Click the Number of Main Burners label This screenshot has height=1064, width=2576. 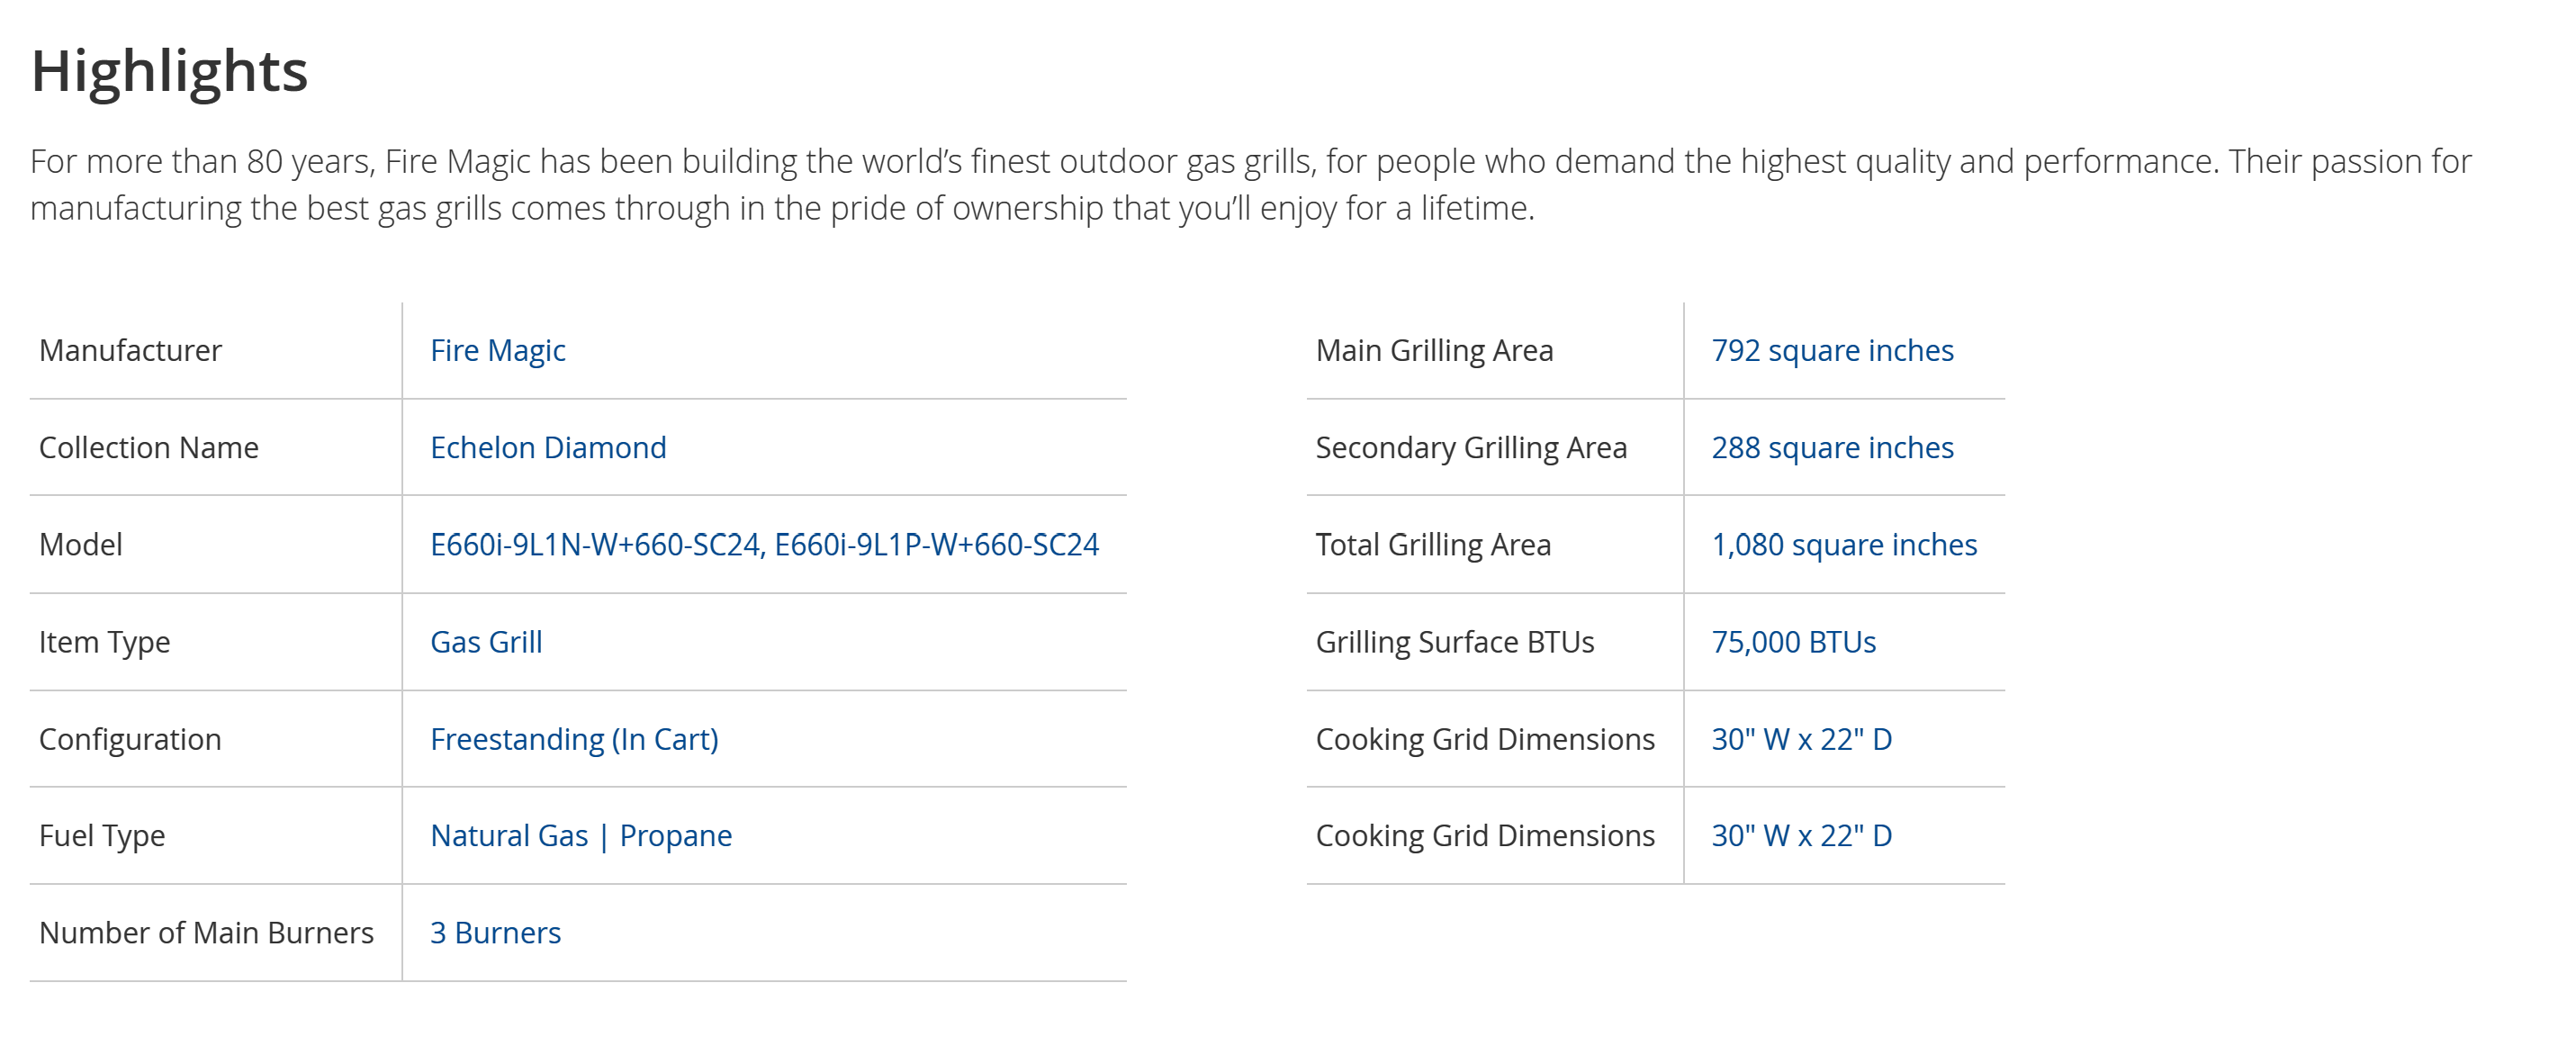point(206,932)
